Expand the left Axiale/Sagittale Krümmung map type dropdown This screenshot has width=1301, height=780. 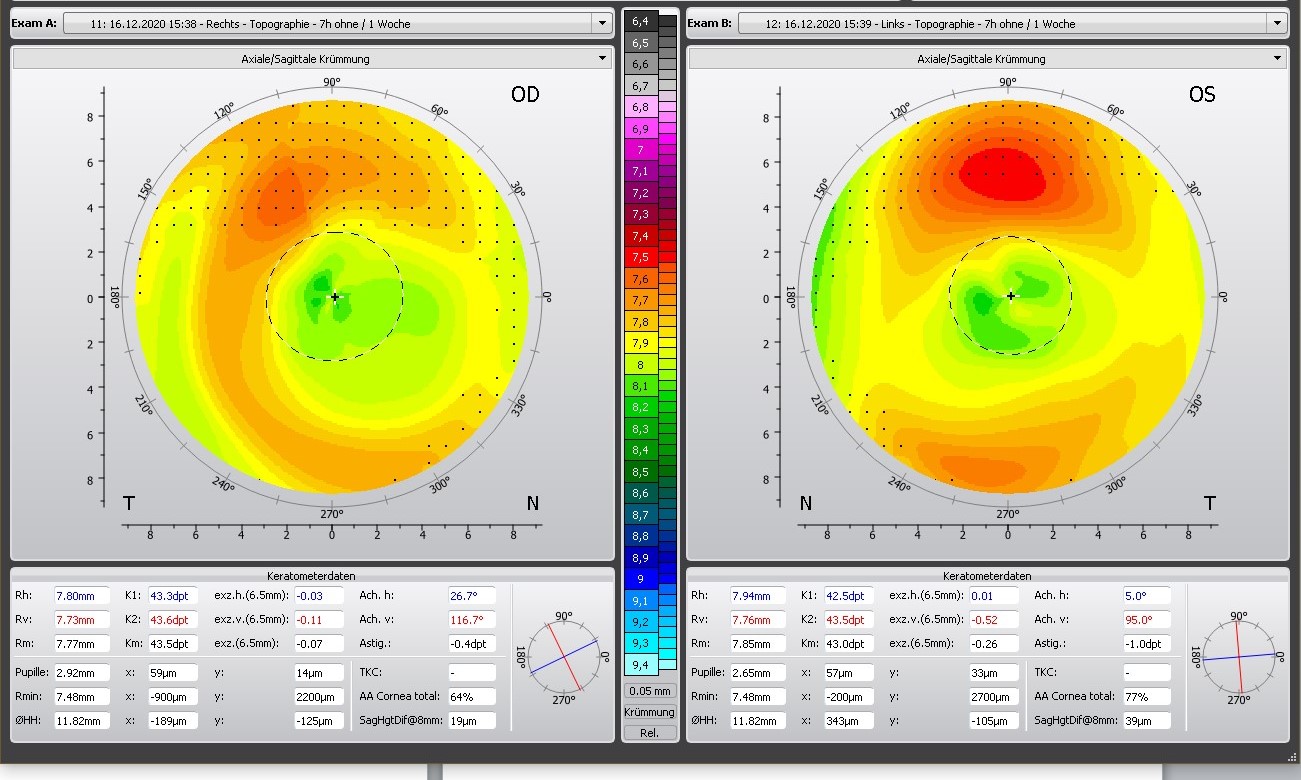point(601,59)
